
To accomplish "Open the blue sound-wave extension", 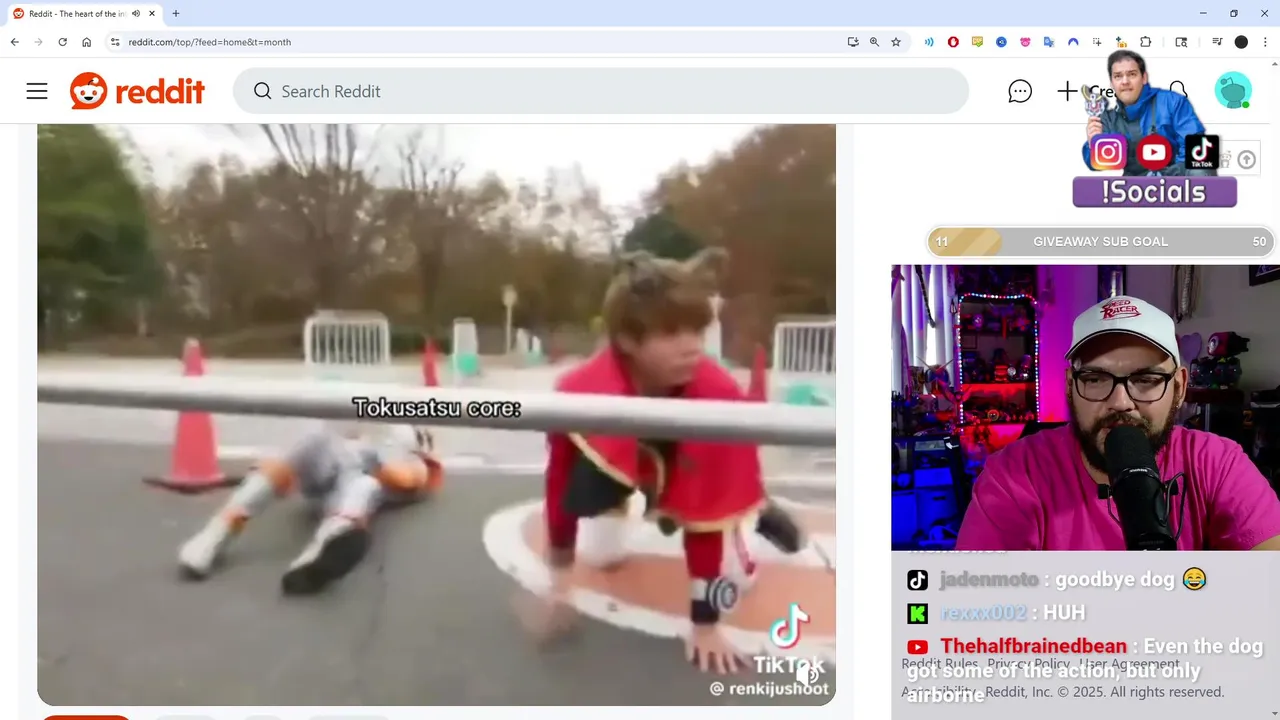I will pyautogui.click(x=929, y=42).
